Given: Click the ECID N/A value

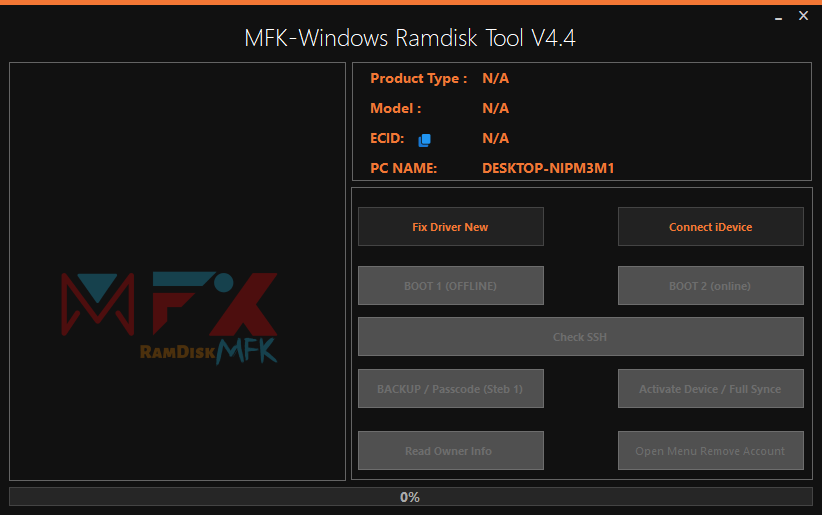Looking at the screenshot, I should pyautogui.click(x=495, y=138).
